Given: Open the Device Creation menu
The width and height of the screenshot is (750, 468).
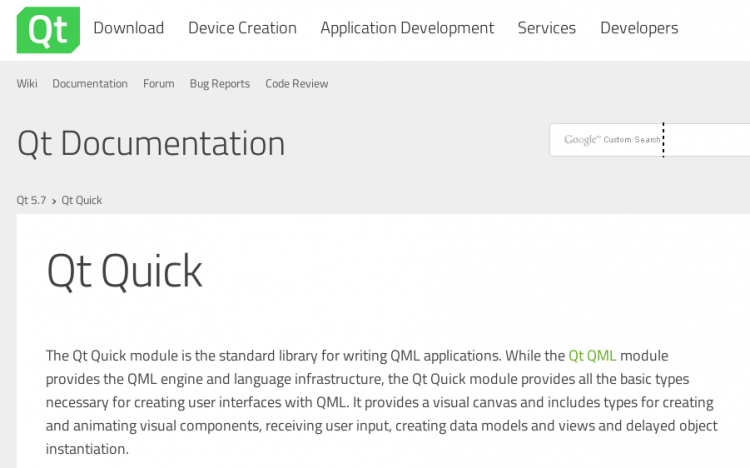Looking at the screenshot, I should 242,28.
